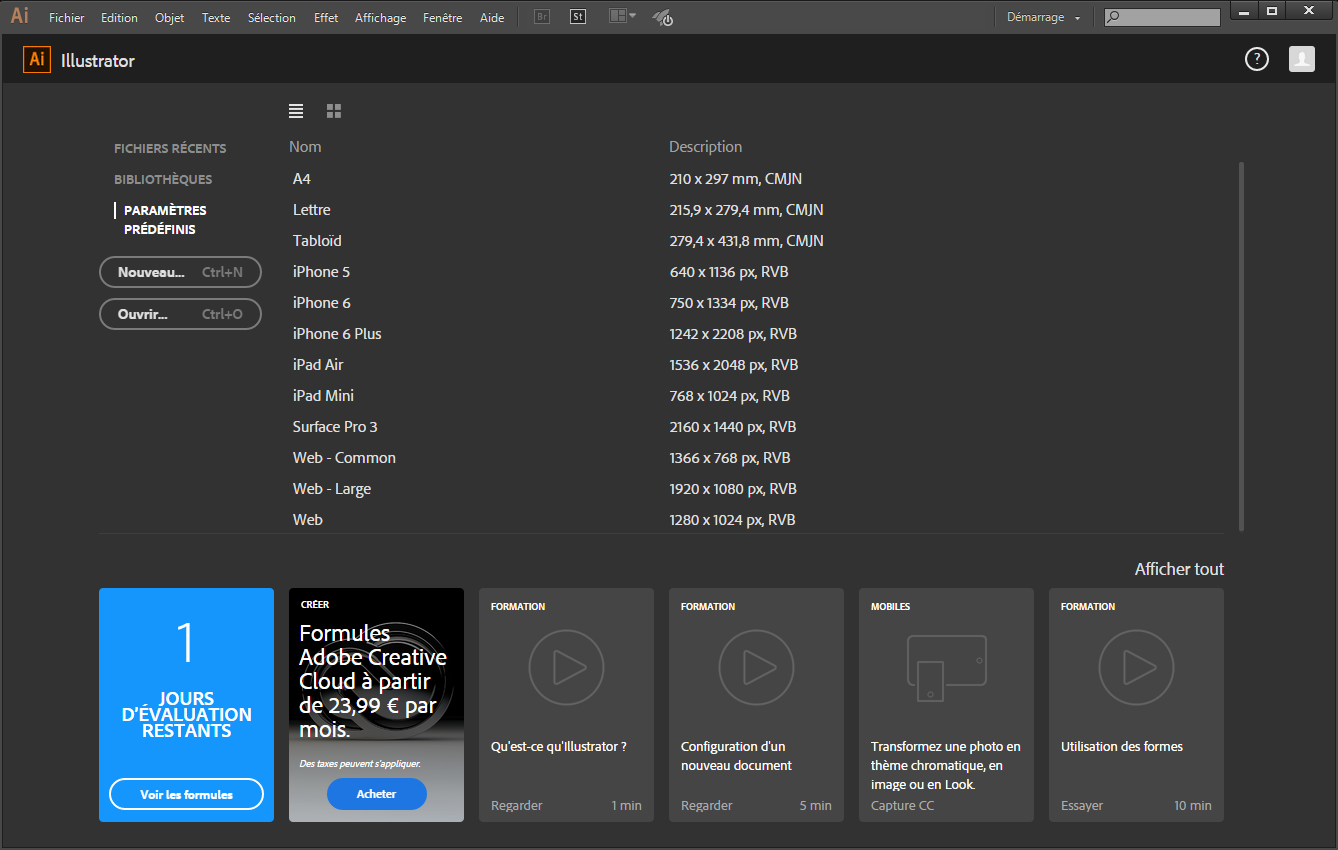Open the Texte menu
This screenshot has width=1338, height=850.
216,18
